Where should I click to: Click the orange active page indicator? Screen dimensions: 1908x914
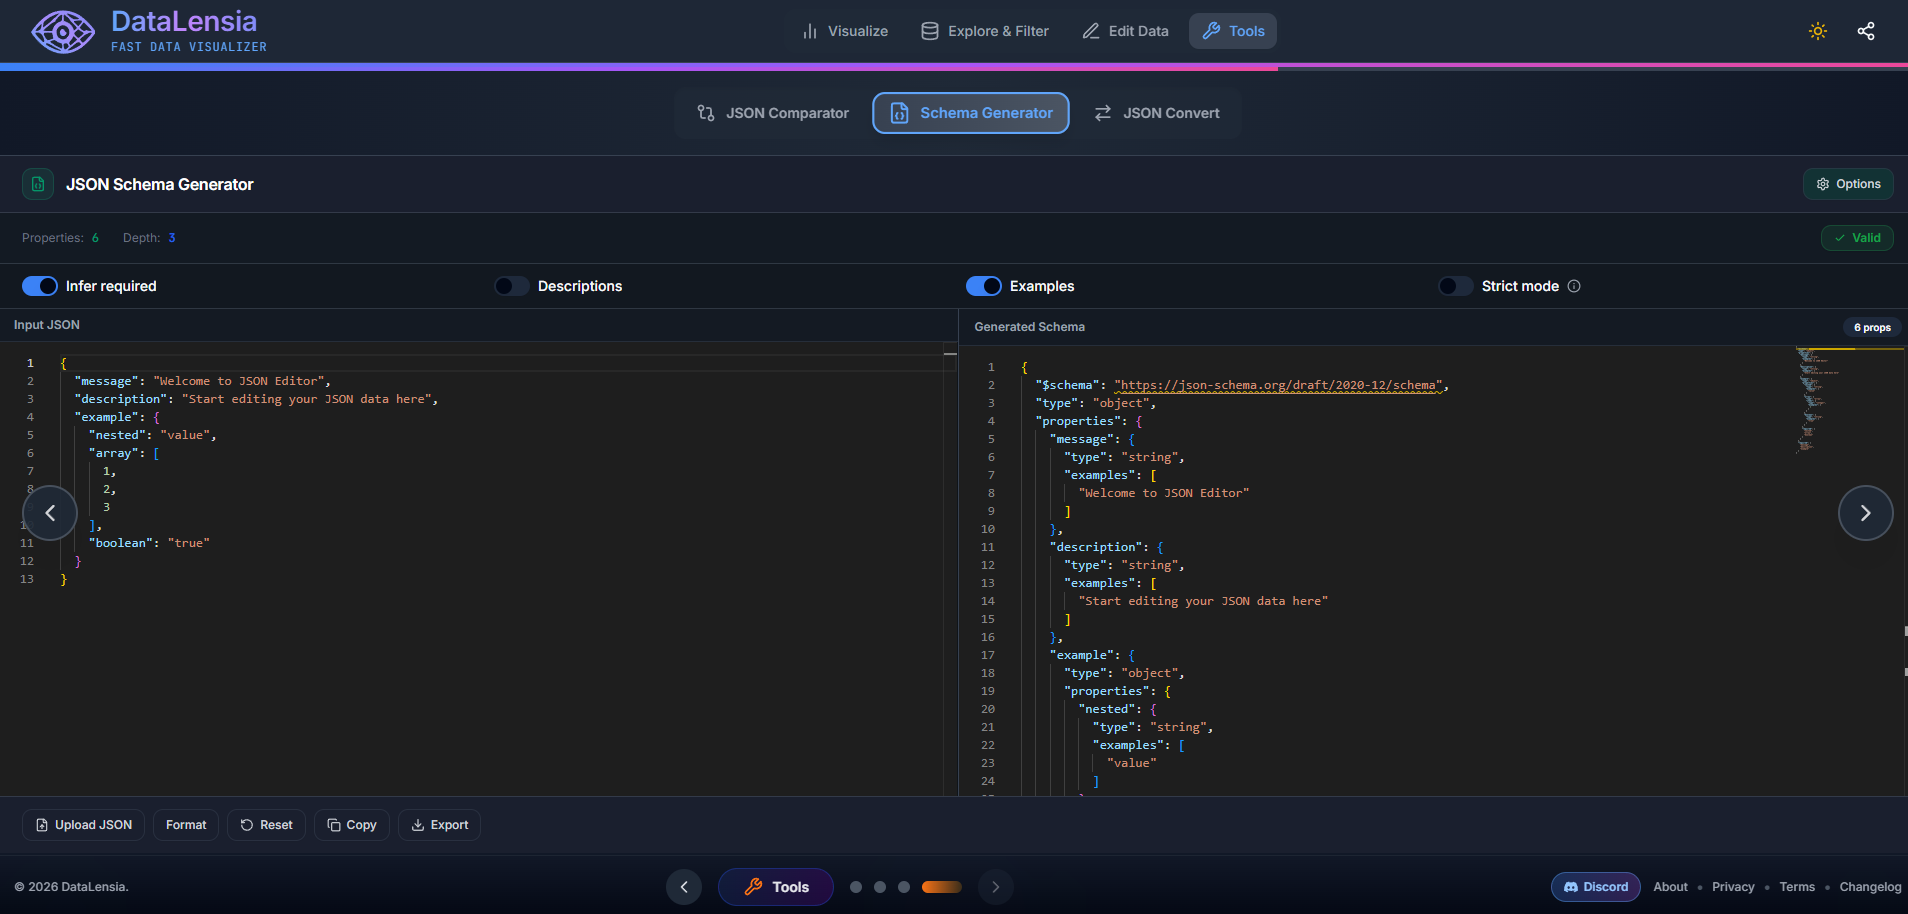[941, 887]
